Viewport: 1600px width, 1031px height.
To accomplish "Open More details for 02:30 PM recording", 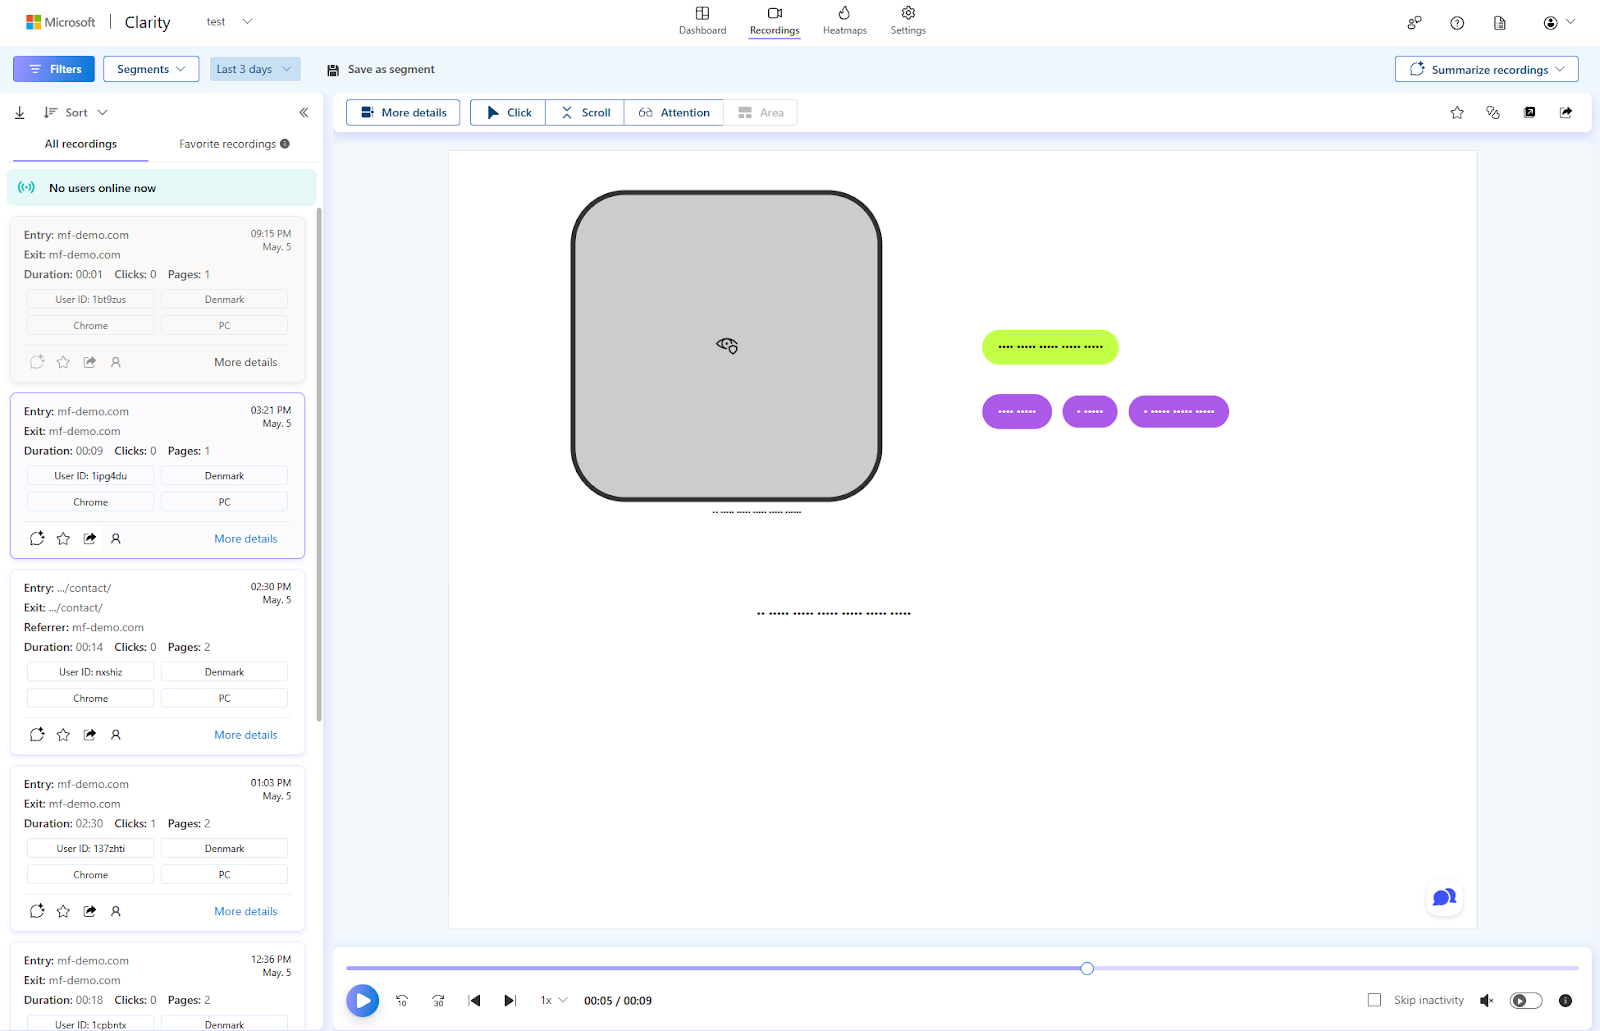I will pyautogui.click(x=246, y=735).
